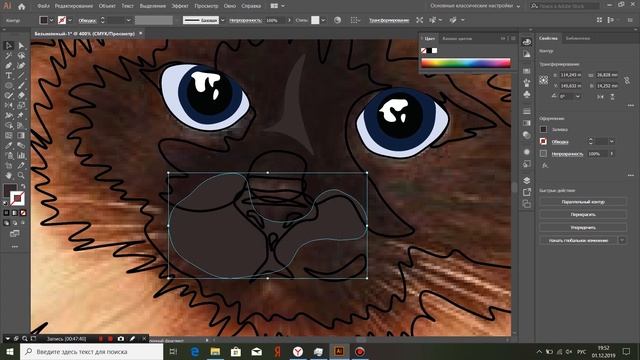Select the Column Graph tool
This screenshot has height=360, width=640.
(x=21, y=156)
